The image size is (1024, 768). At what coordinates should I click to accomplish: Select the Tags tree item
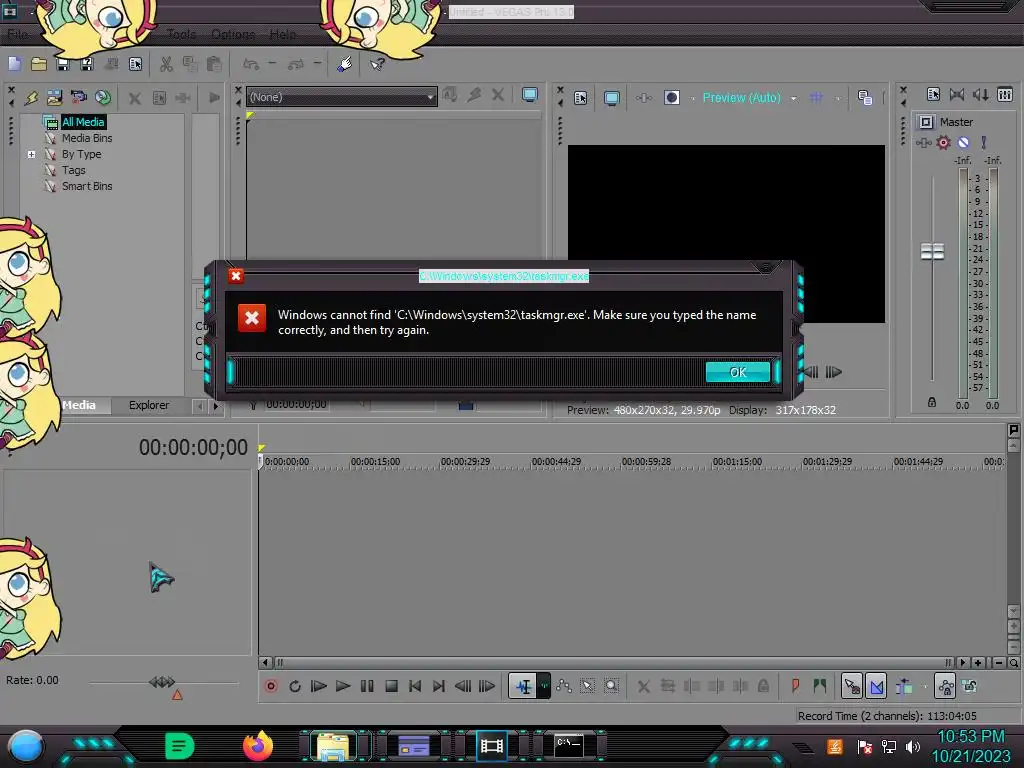point(74,170)
